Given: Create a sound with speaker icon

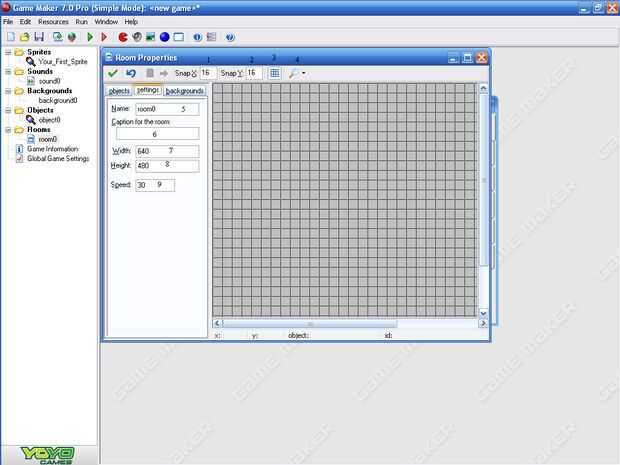Looking at the screenshot, I should click(137, 37).
